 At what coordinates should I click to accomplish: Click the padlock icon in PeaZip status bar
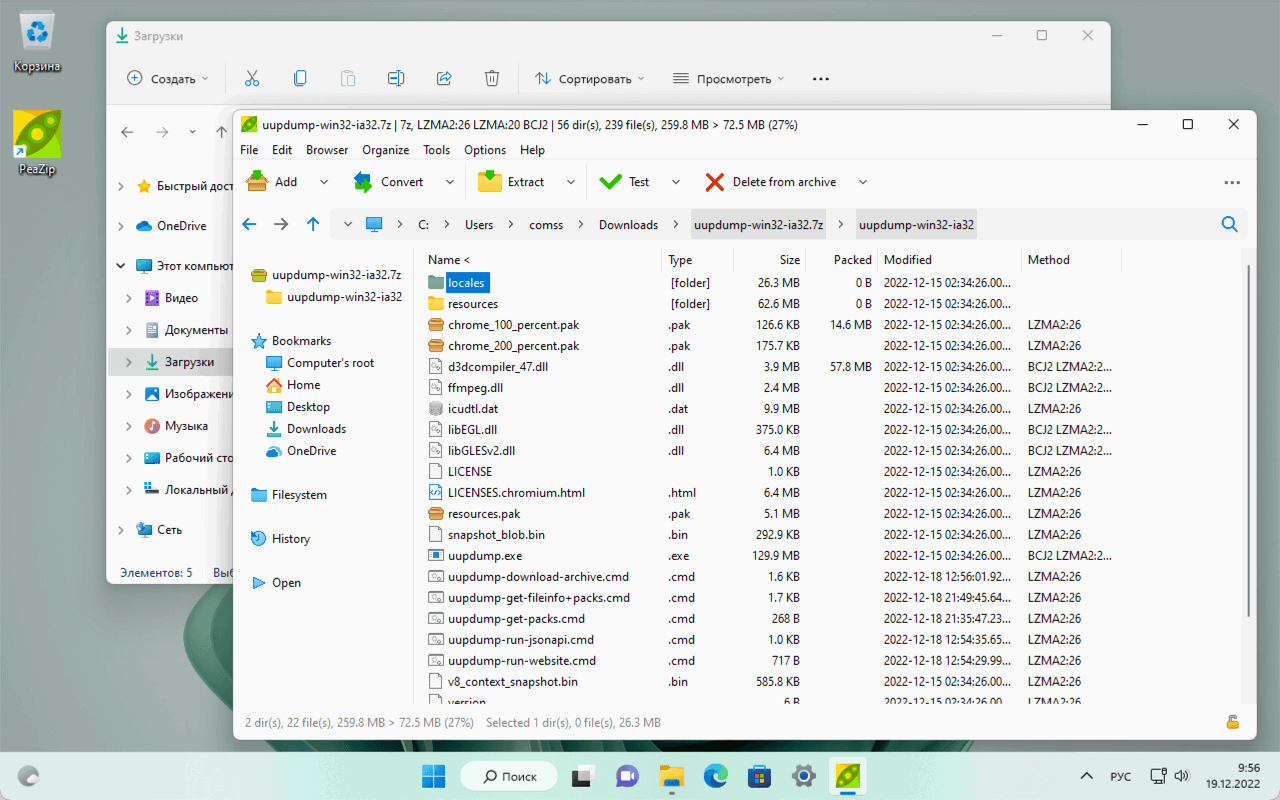point(1233,722)
